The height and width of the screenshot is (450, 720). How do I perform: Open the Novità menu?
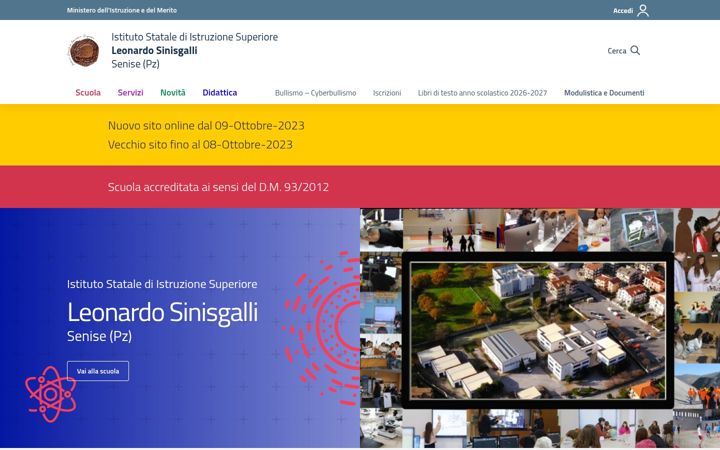(x=173, y=93)
